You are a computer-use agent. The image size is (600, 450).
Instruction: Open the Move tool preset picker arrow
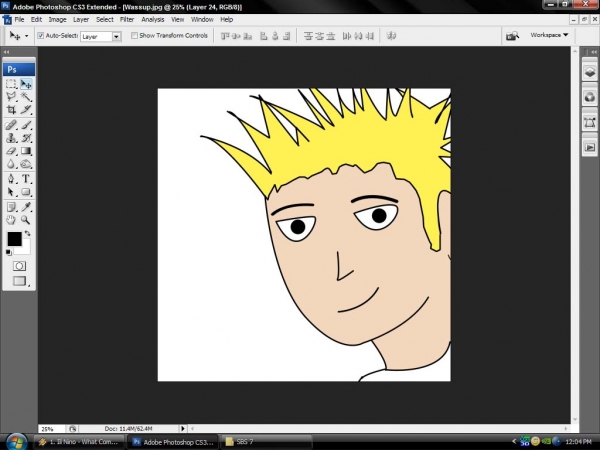click(26, 36)
